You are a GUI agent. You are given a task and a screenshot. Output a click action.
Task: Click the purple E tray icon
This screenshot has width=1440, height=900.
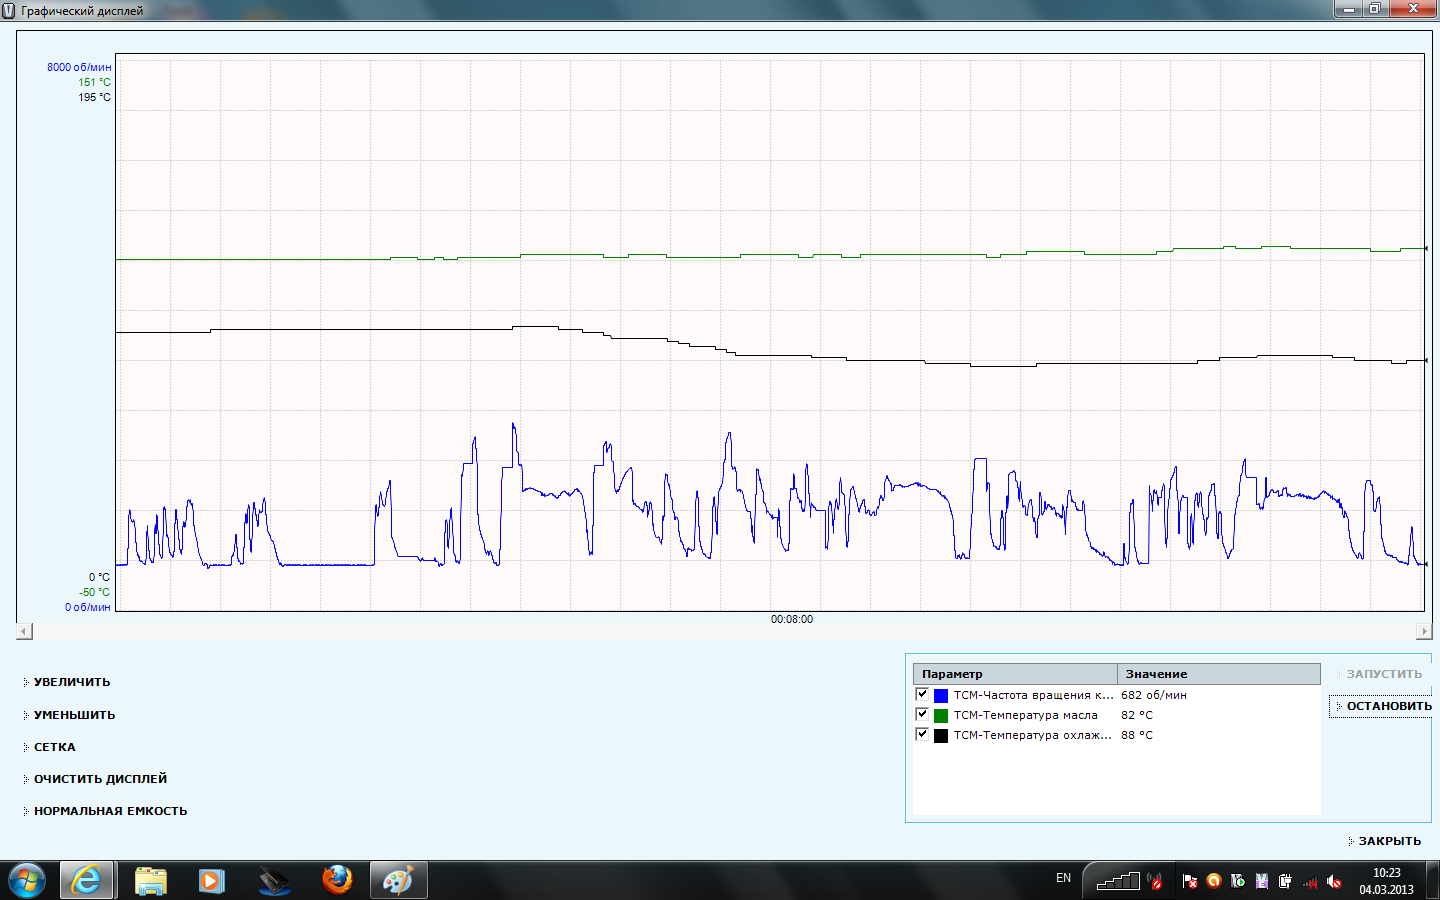(1262, 881)
